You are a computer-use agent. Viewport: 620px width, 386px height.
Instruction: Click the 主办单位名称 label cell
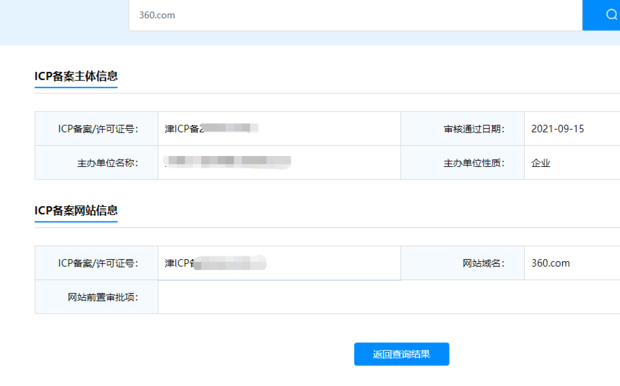coord(96,163)
